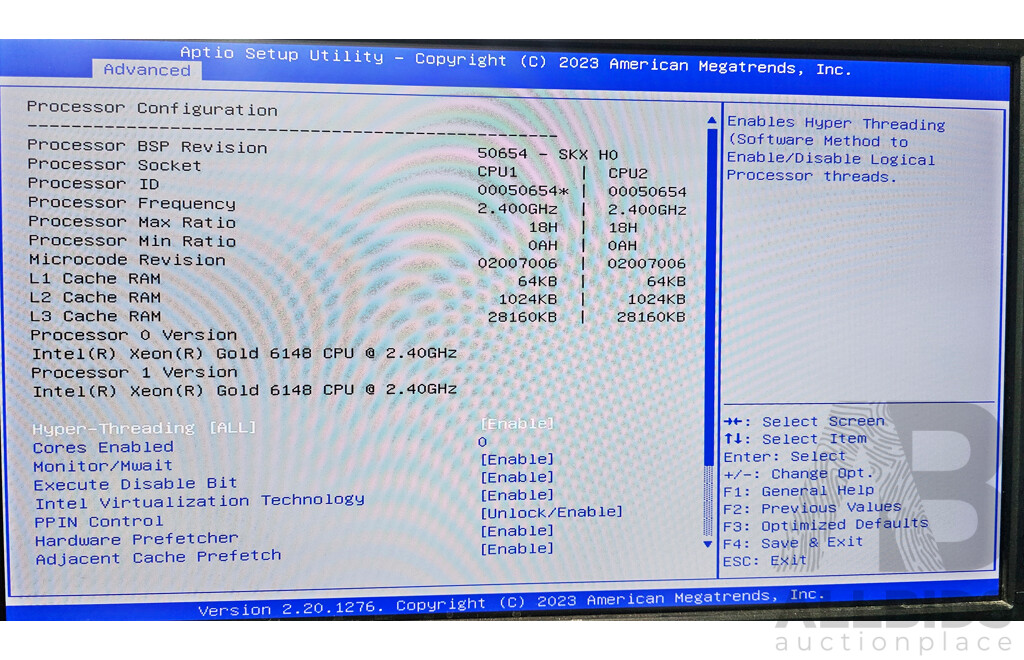
Task: Open the PPIN Control [Unlock/Enable] option
Action: coord(551,512)
